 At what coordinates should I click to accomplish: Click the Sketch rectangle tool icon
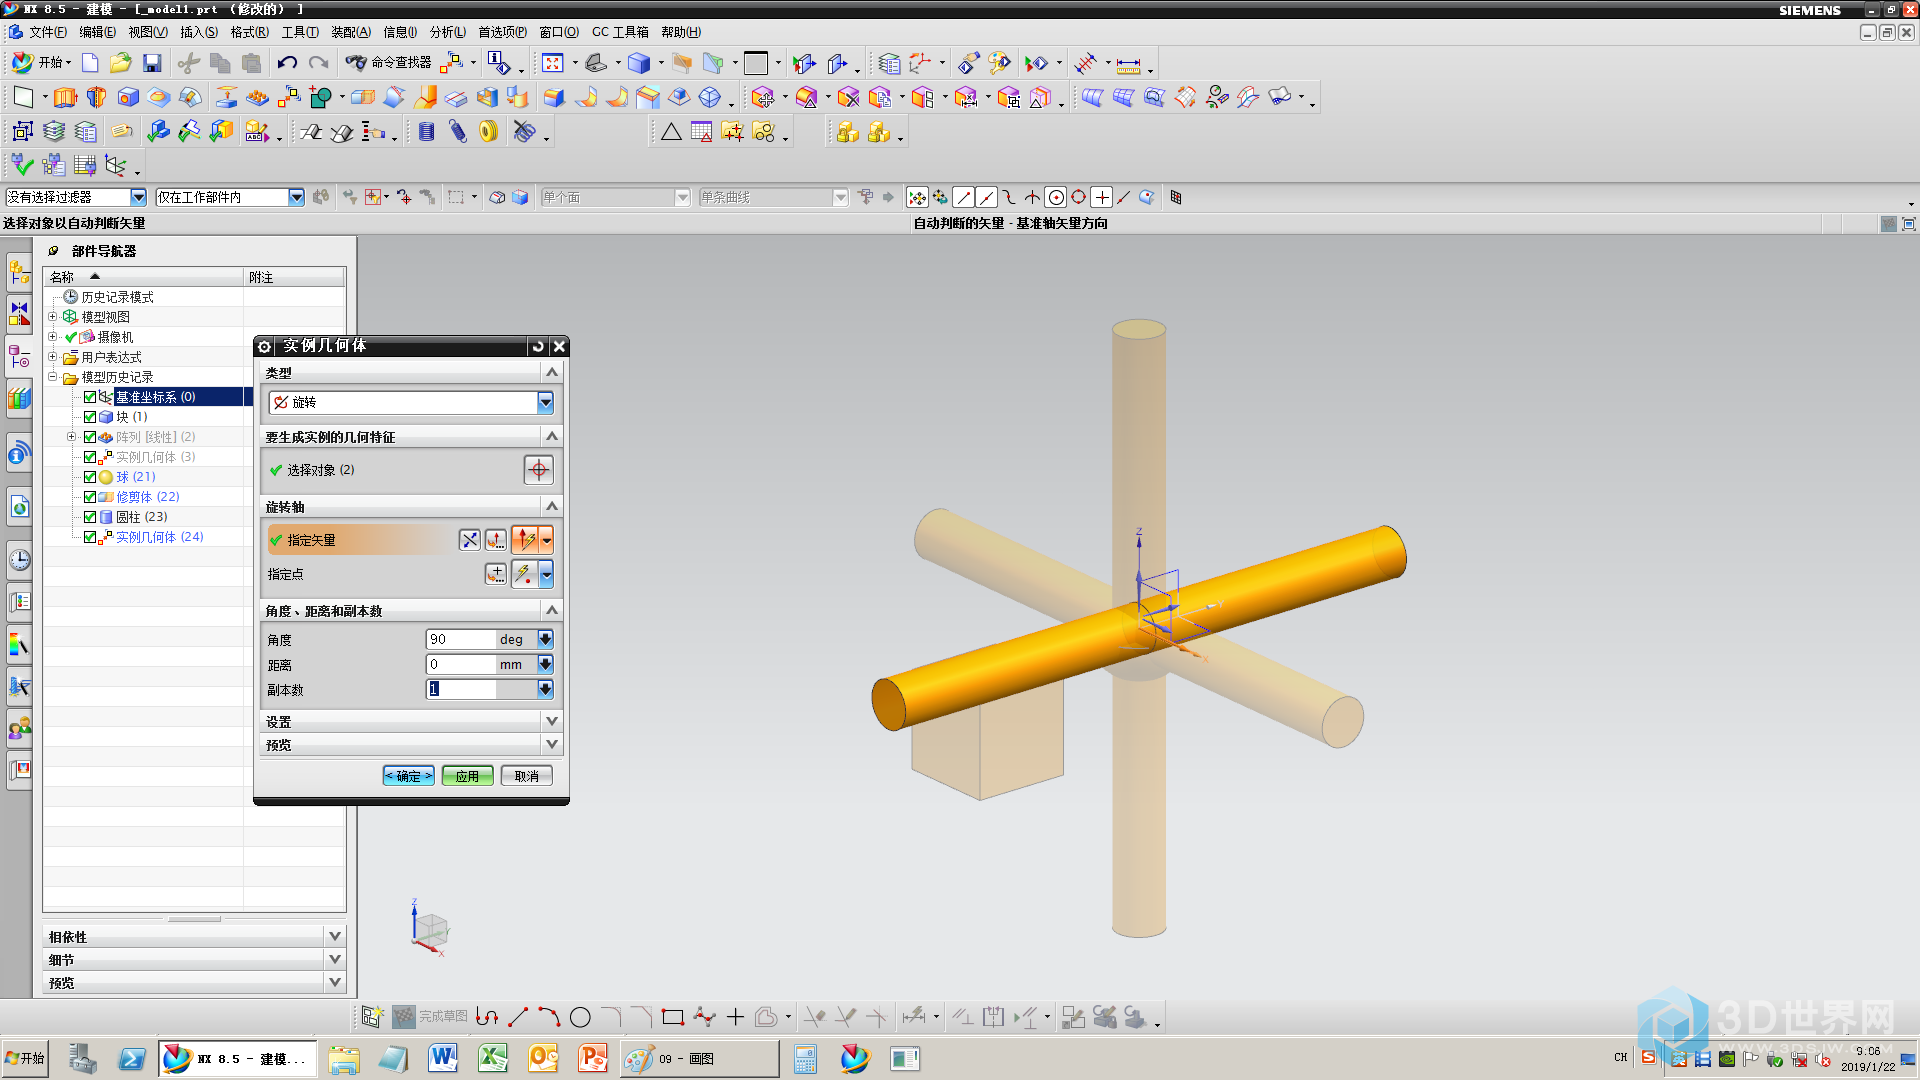coord(673,1017)
